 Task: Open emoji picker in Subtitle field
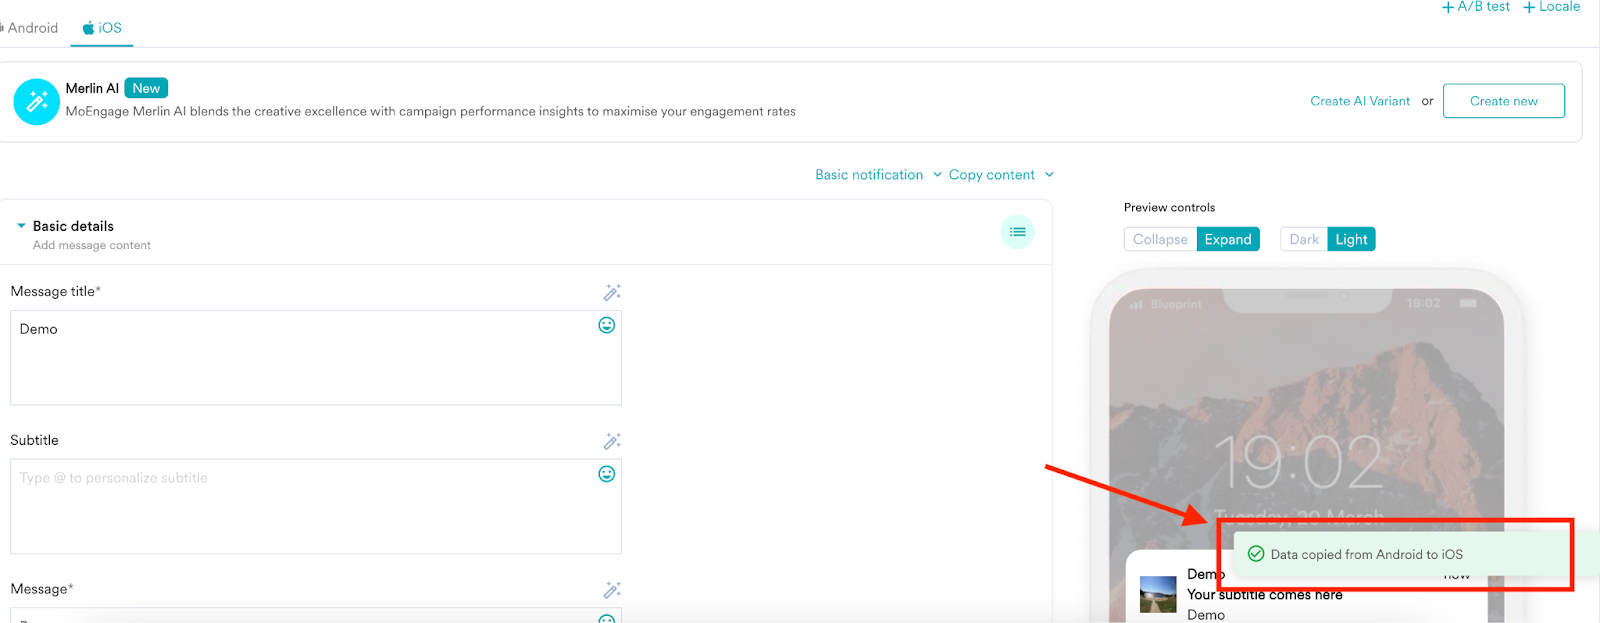(606, 474)
